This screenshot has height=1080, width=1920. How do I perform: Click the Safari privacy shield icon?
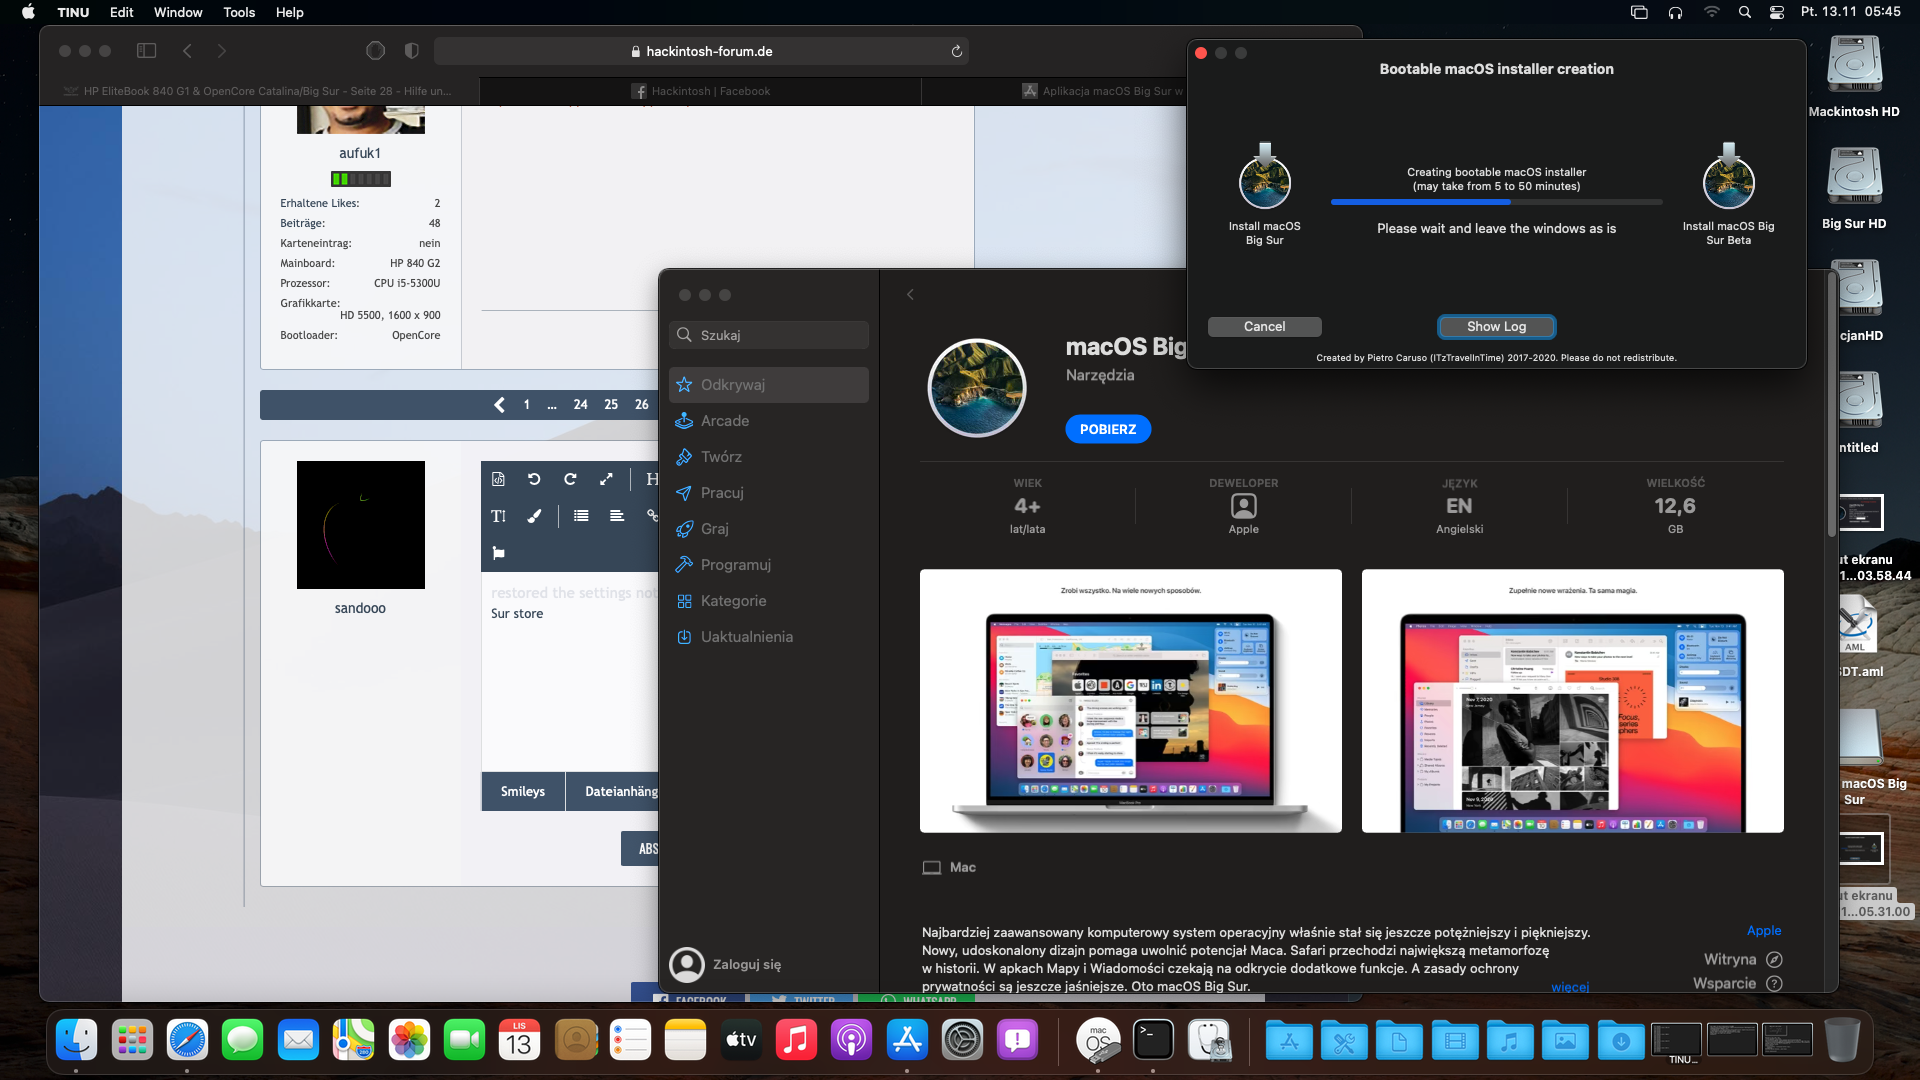pos(411,51)
